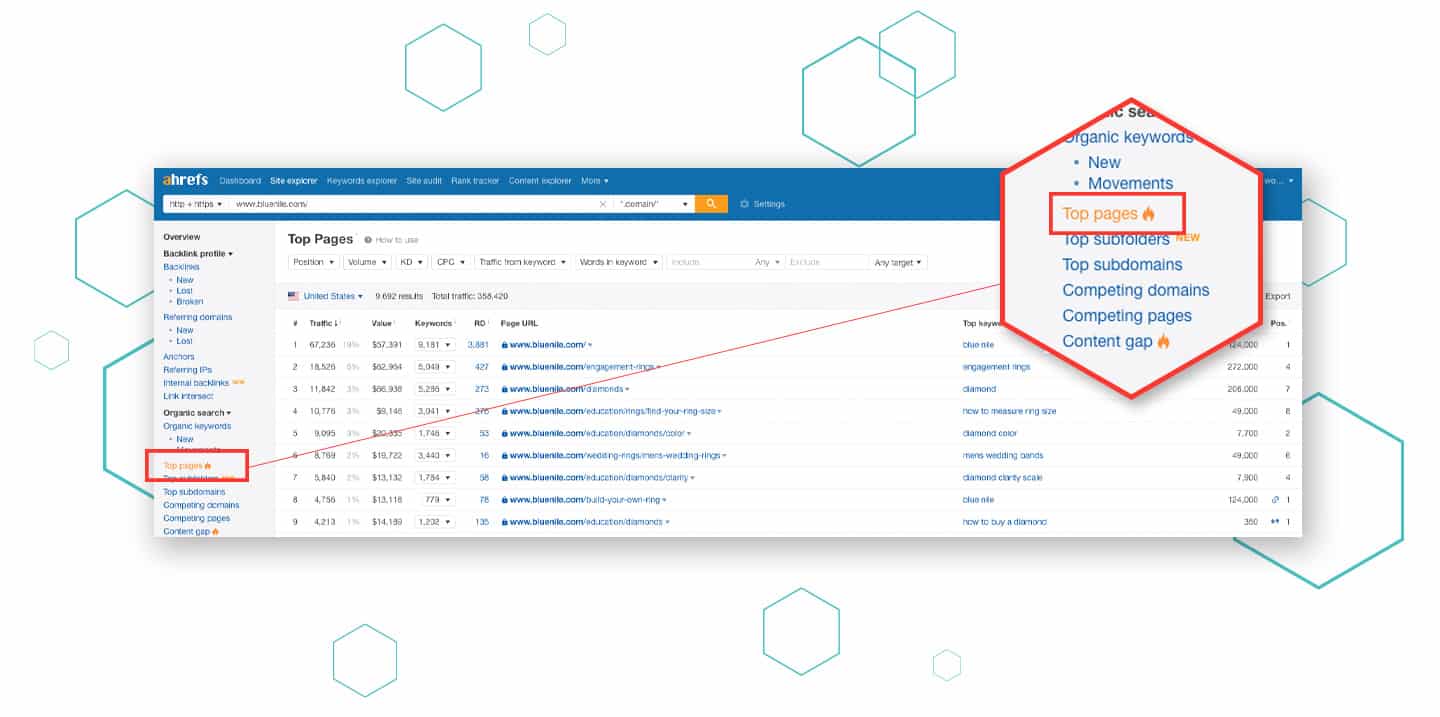Click the lock icon beside www.bluenile.com/engagement-rings
Image resolution: width=1440 pixels, height=717 pixels.
coord(505,367)
